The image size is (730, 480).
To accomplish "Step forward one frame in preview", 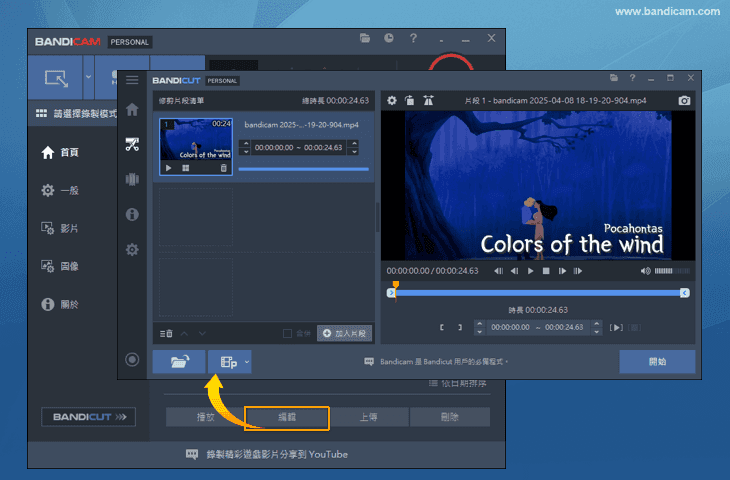I will tap(562, 271).
